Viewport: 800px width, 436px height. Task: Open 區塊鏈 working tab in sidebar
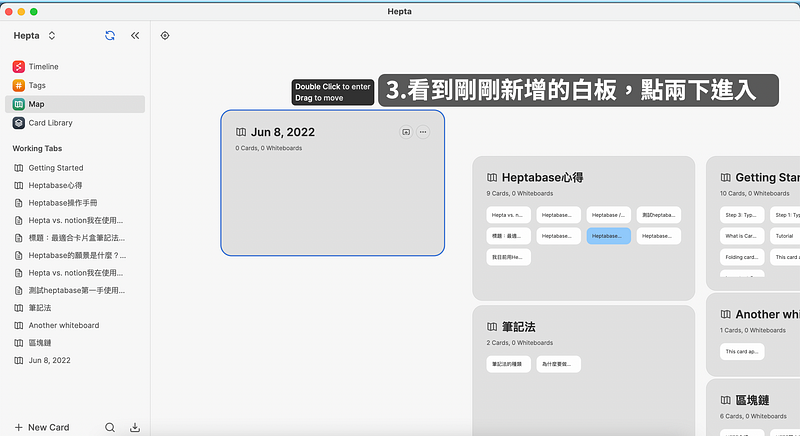click(75, 343)
